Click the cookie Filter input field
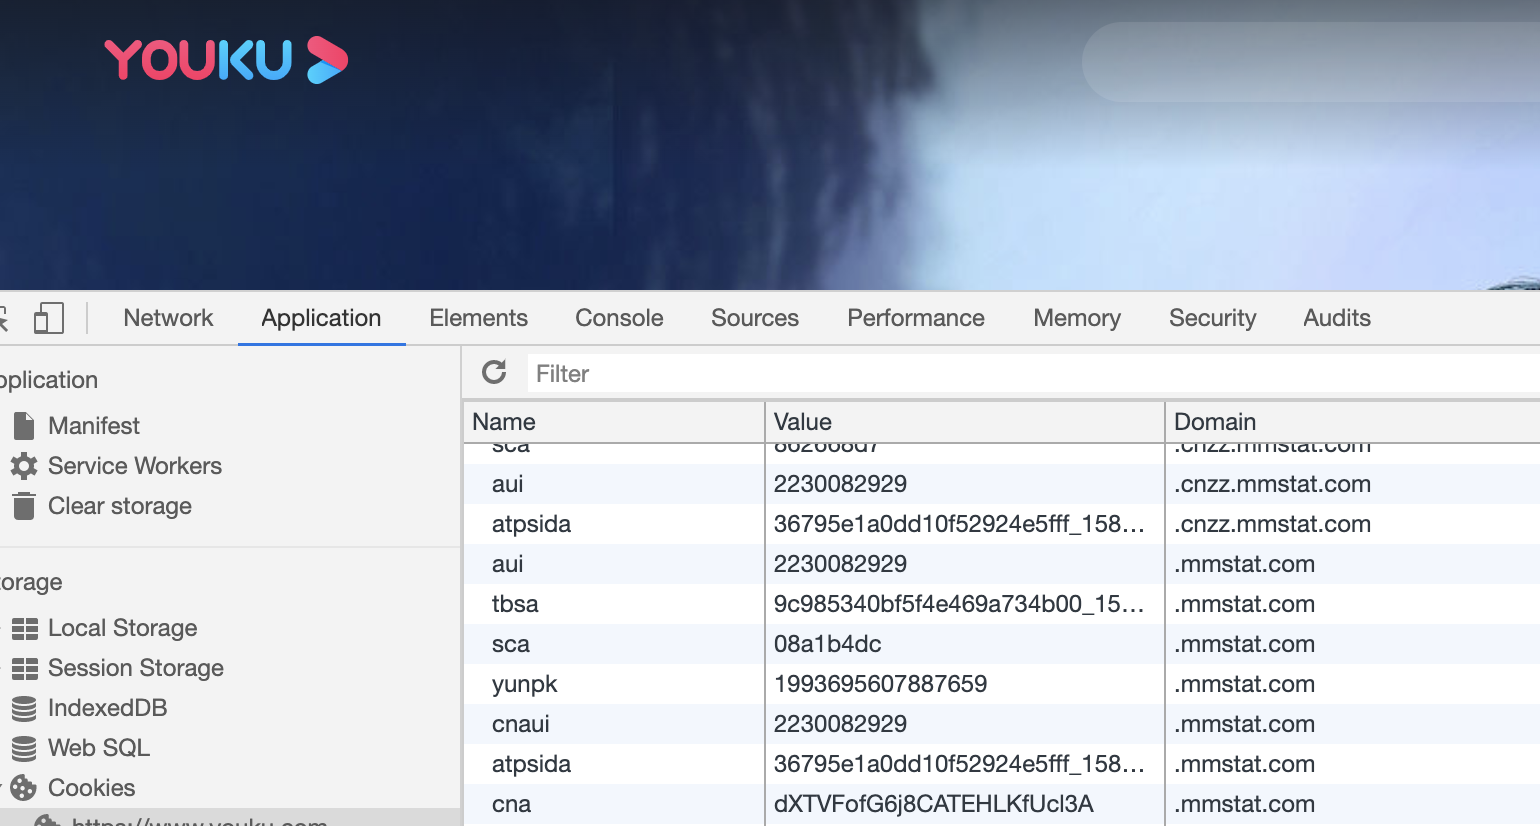This screenshot has width=1540, height=826. (x=1033, y=373)
